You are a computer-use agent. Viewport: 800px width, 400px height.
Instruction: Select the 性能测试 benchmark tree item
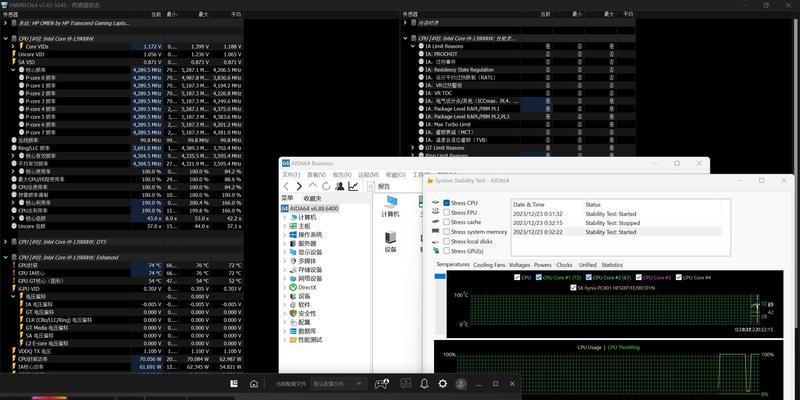pos(310,340)
